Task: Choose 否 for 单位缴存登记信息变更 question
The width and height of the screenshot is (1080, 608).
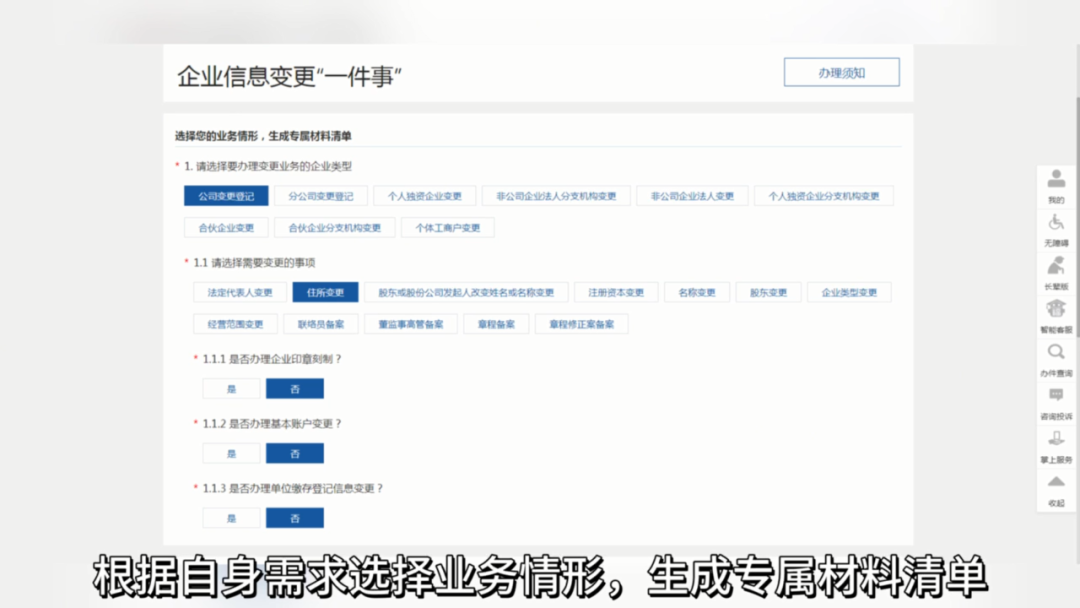Action: pyautogui.click(x=295, y=518)
